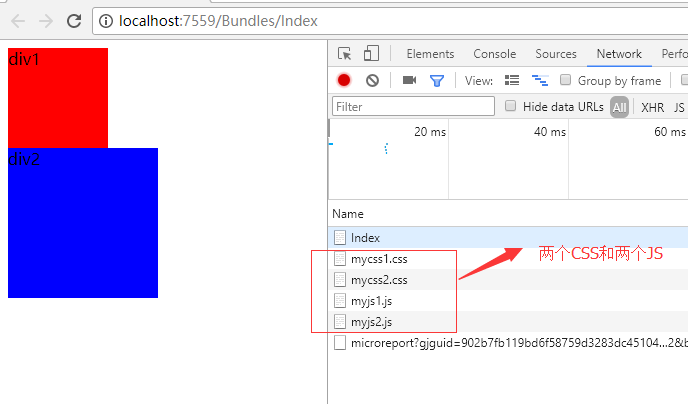Filter requests by JS
The width and height of the screenshot is (688, 404).
point(679,107)
